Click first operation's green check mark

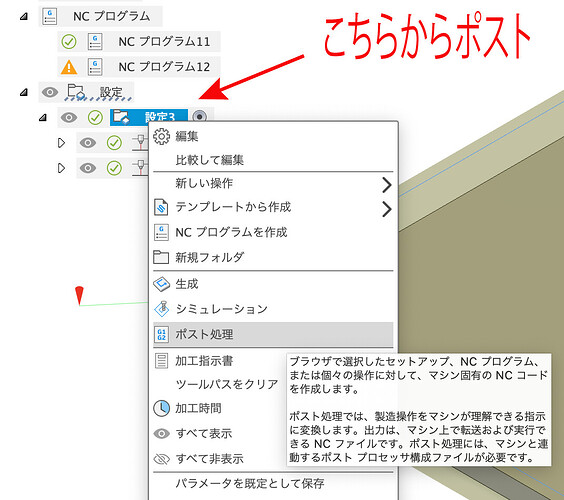coord(114,143)
